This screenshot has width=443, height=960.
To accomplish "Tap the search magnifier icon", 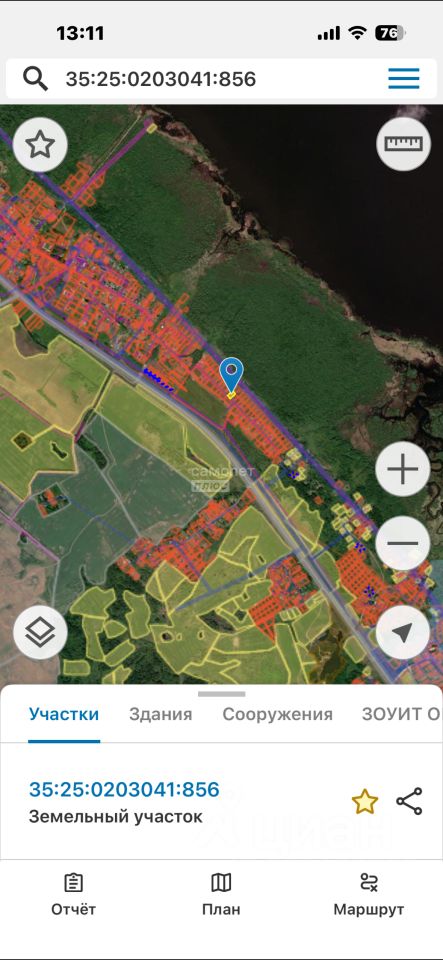I will pyautogui.click(x=35, y=79).
